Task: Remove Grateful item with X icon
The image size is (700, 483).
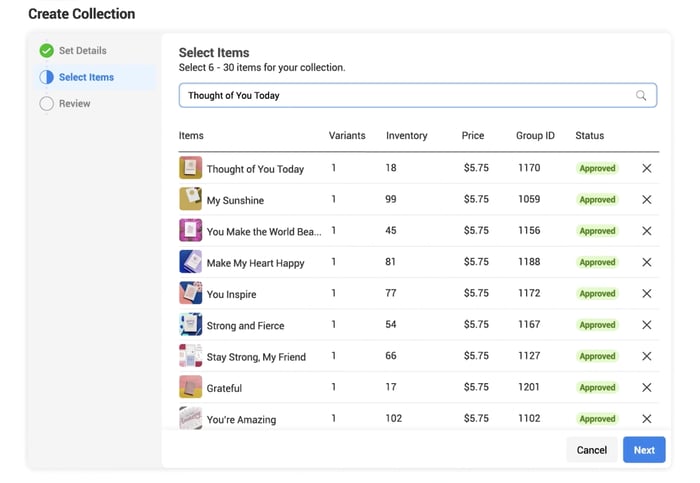Action: (x=646, y=387)
